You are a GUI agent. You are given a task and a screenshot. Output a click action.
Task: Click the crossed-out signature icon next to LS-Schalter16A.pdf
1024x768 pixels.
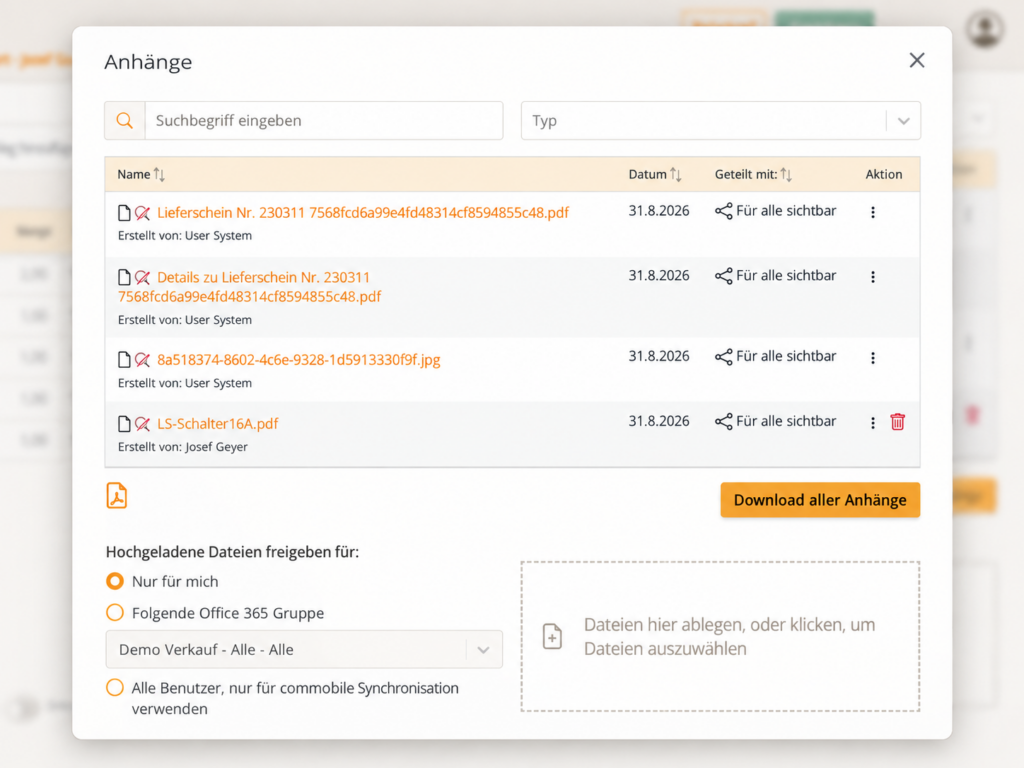(142, 424)
